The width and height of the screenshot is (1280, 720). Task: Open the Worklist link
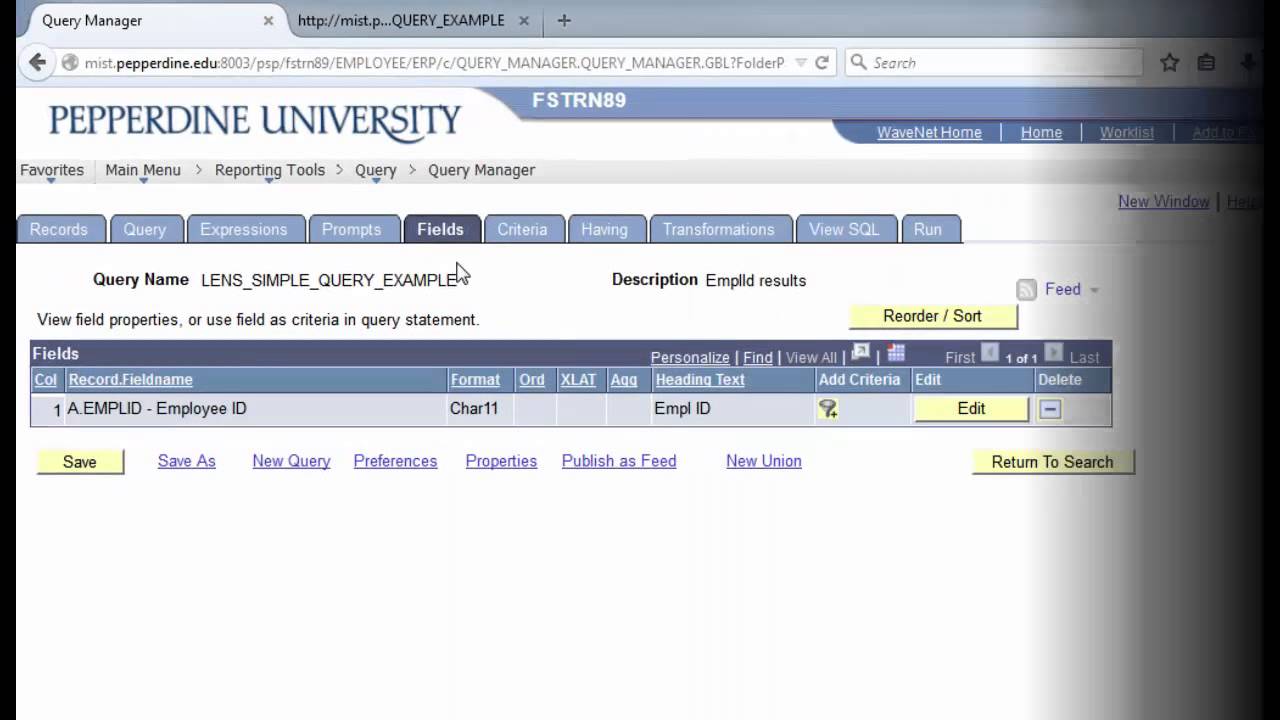[1127, 132]
